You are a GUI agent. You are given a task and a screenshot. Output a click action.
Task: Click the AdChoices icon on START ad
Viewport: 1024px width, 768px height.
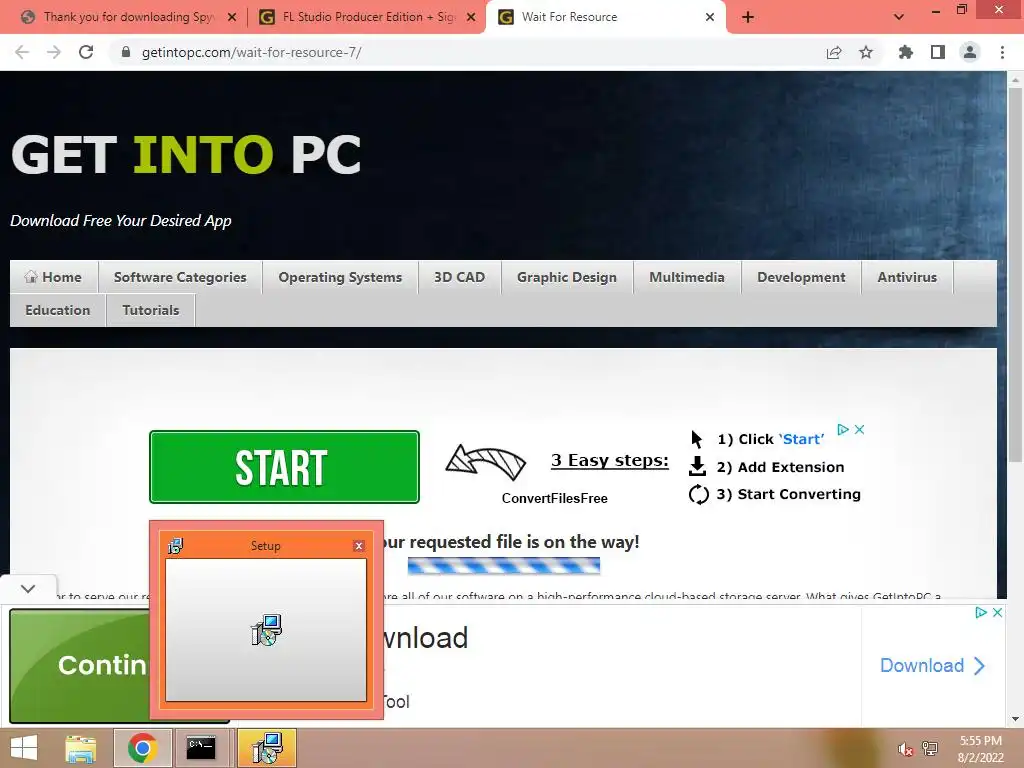coord(843,429)
